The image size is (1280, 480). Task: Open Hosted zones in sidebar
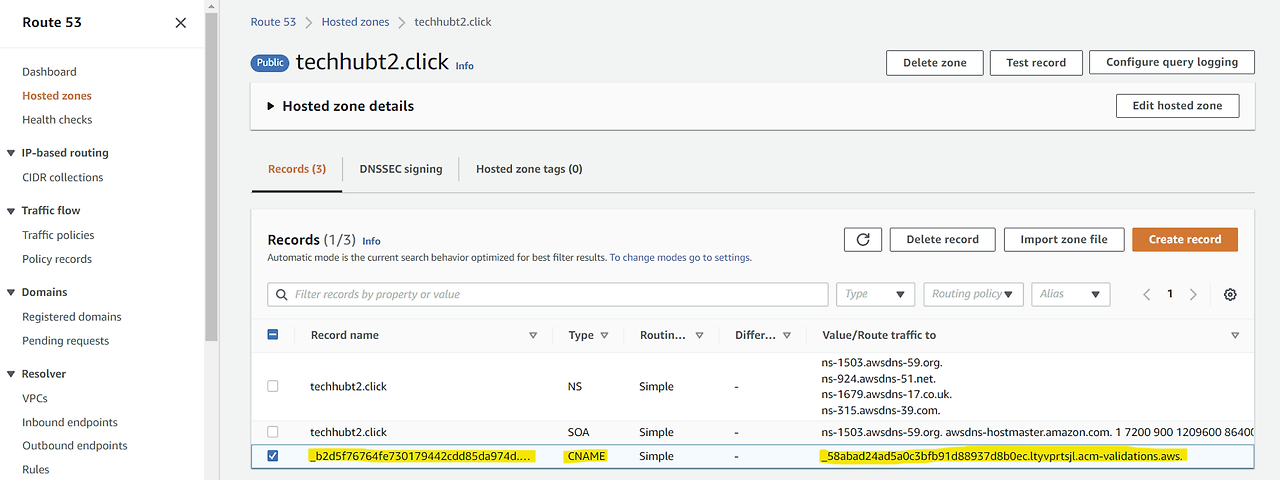(x=57, y=96)
